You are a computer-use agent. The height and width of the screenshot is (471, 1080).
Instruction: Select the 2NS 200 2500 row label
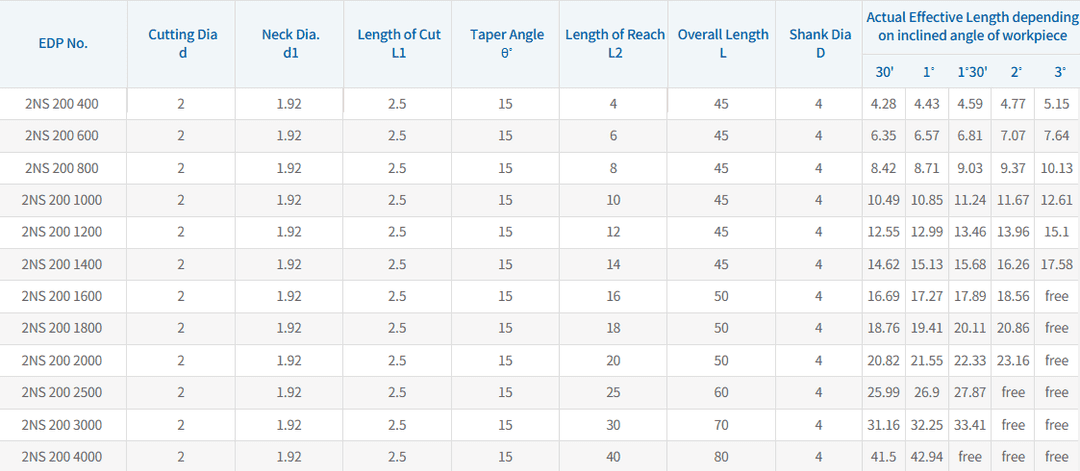point(62,392)
